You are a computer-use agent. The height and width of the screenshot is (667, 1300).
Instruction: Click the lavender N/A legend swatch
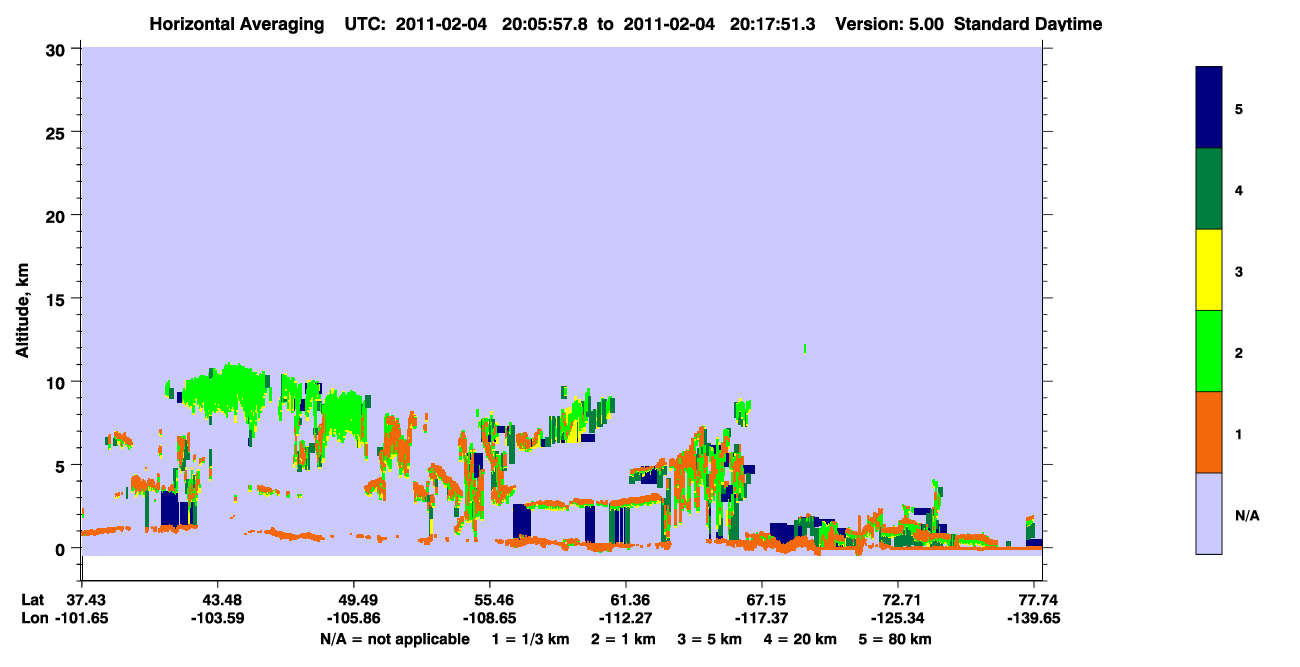tap(1209, 513)
